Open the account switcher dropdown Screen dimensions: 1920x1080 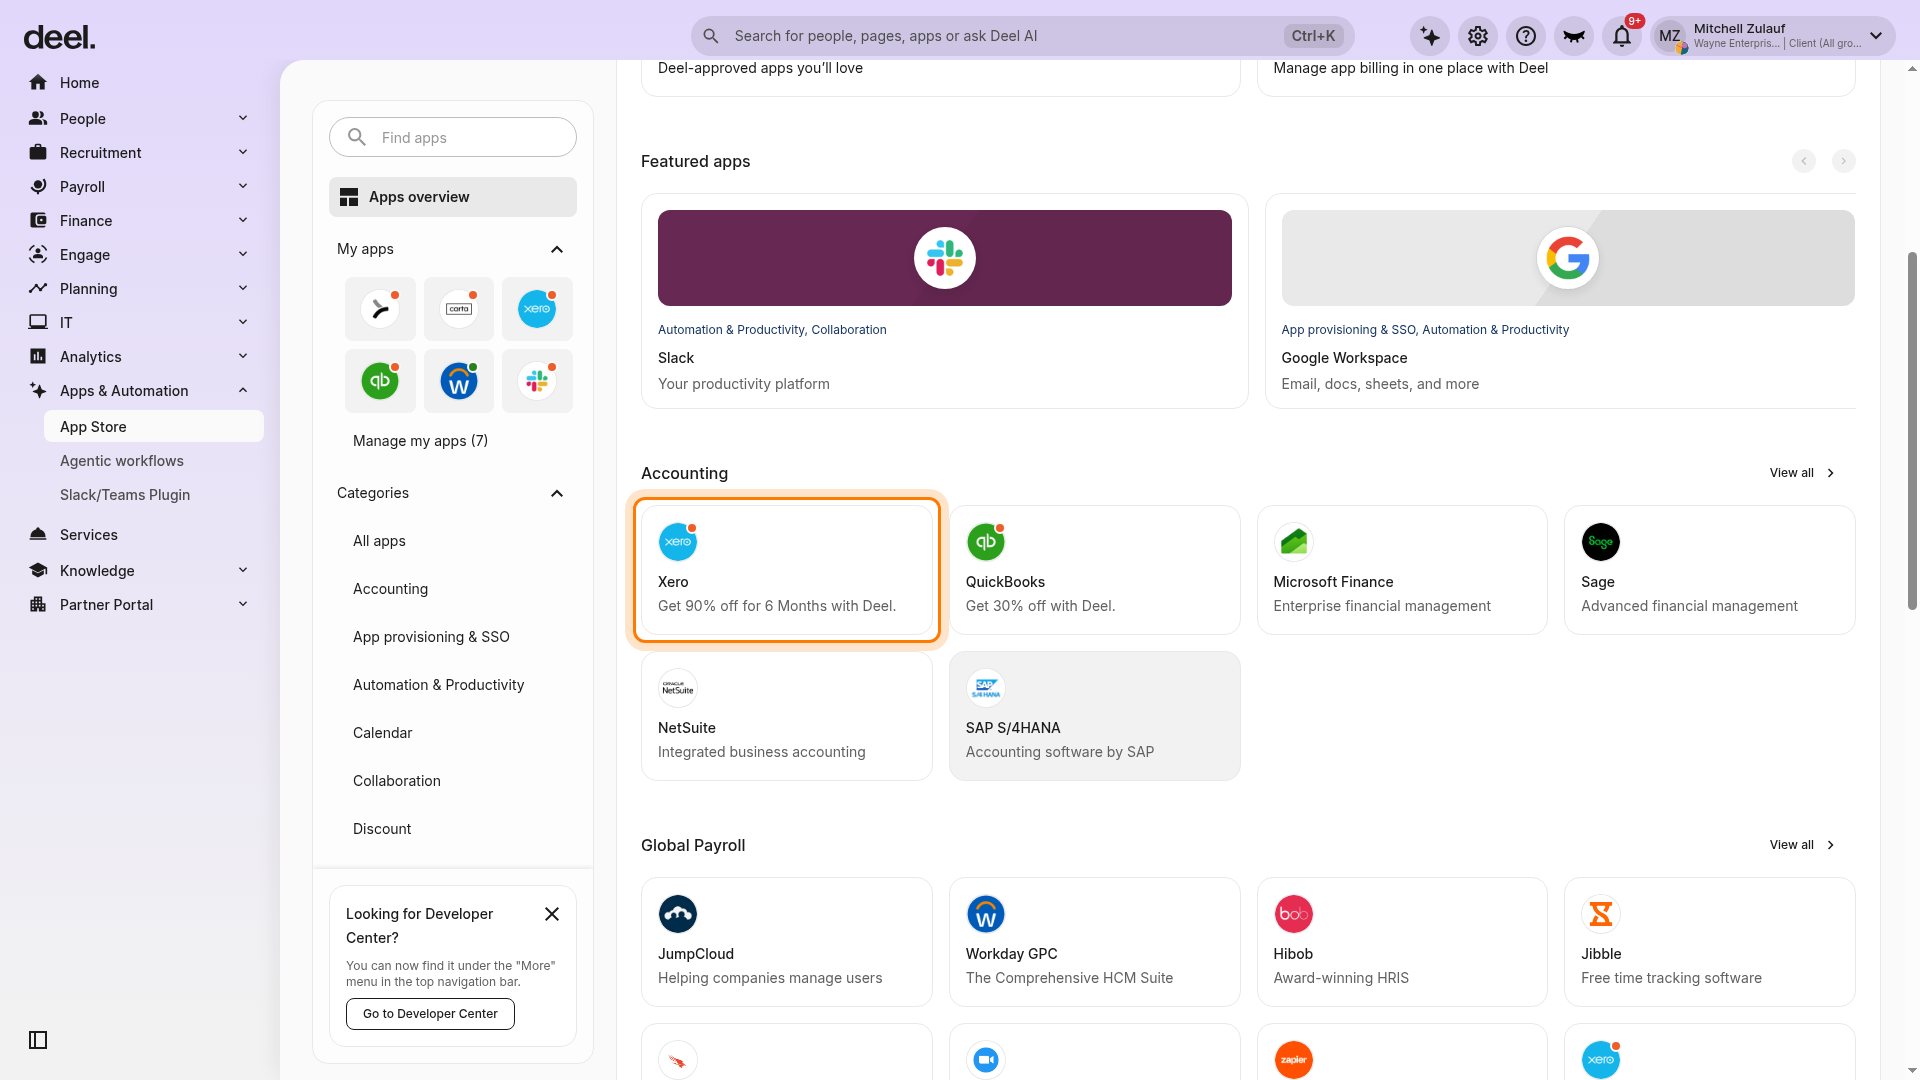coord(1773,36)
